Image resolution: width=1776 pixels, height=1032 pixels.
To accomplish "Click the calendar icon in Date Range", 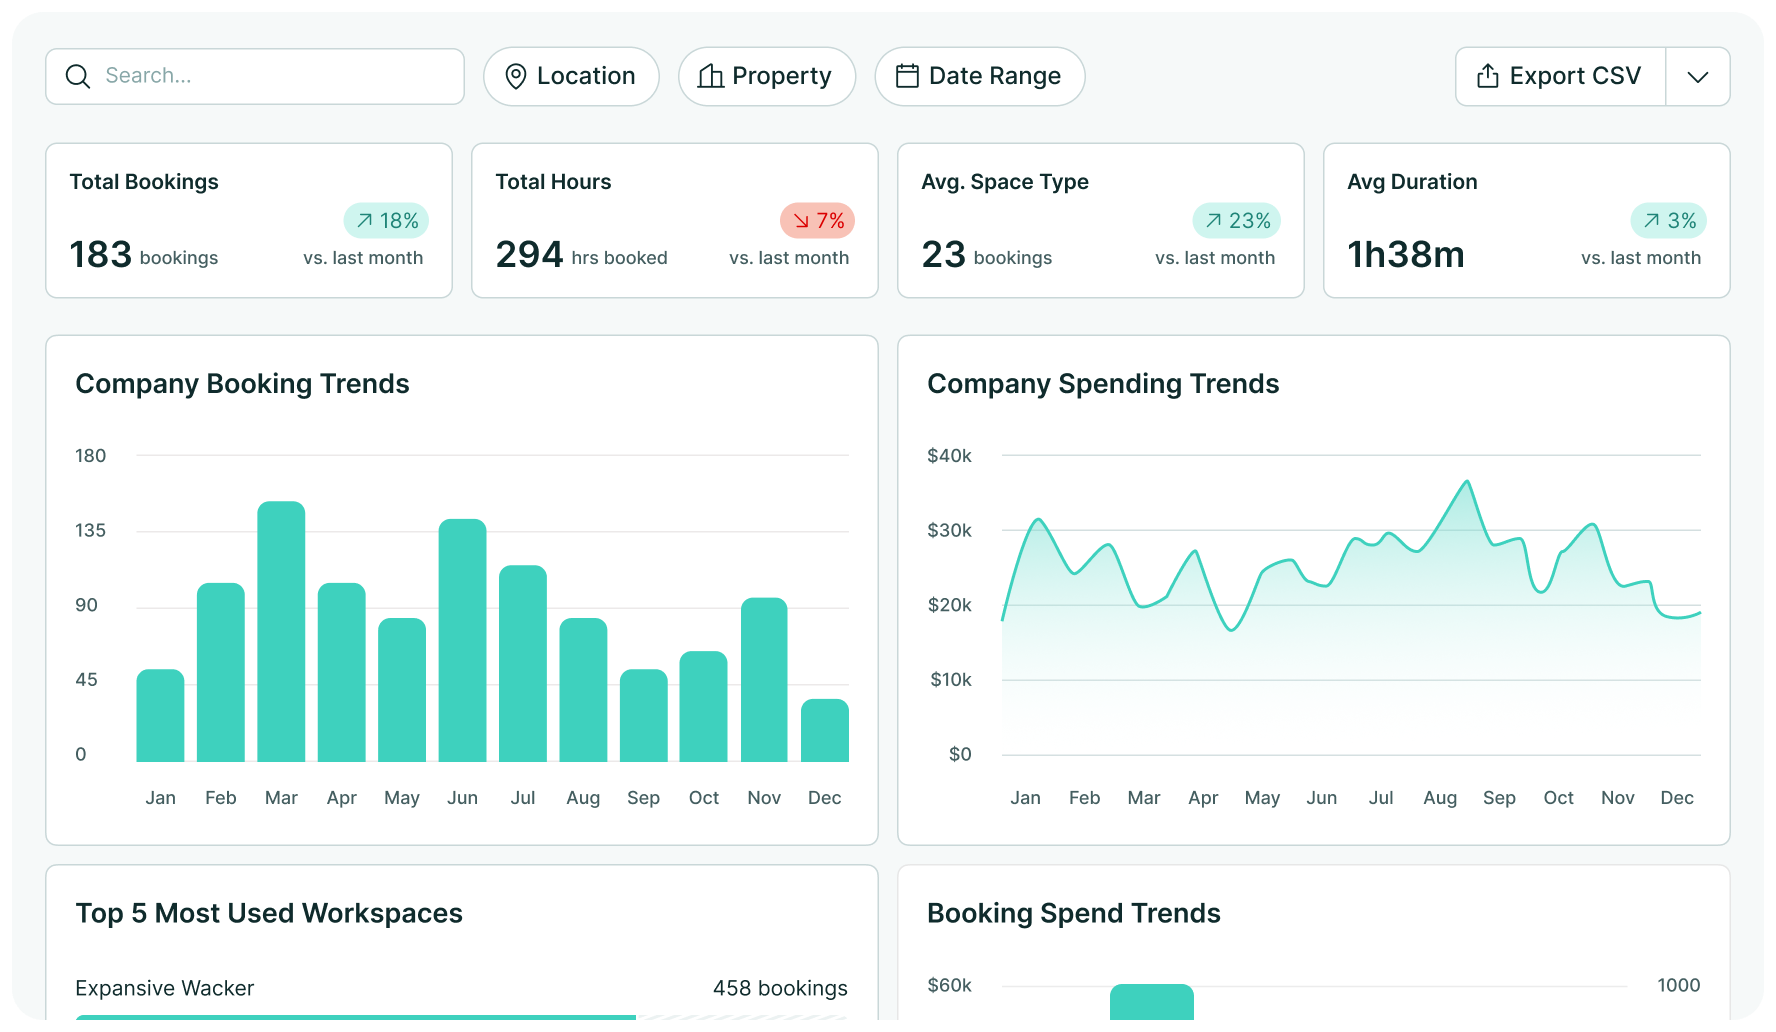I will (x=907, y=76).
